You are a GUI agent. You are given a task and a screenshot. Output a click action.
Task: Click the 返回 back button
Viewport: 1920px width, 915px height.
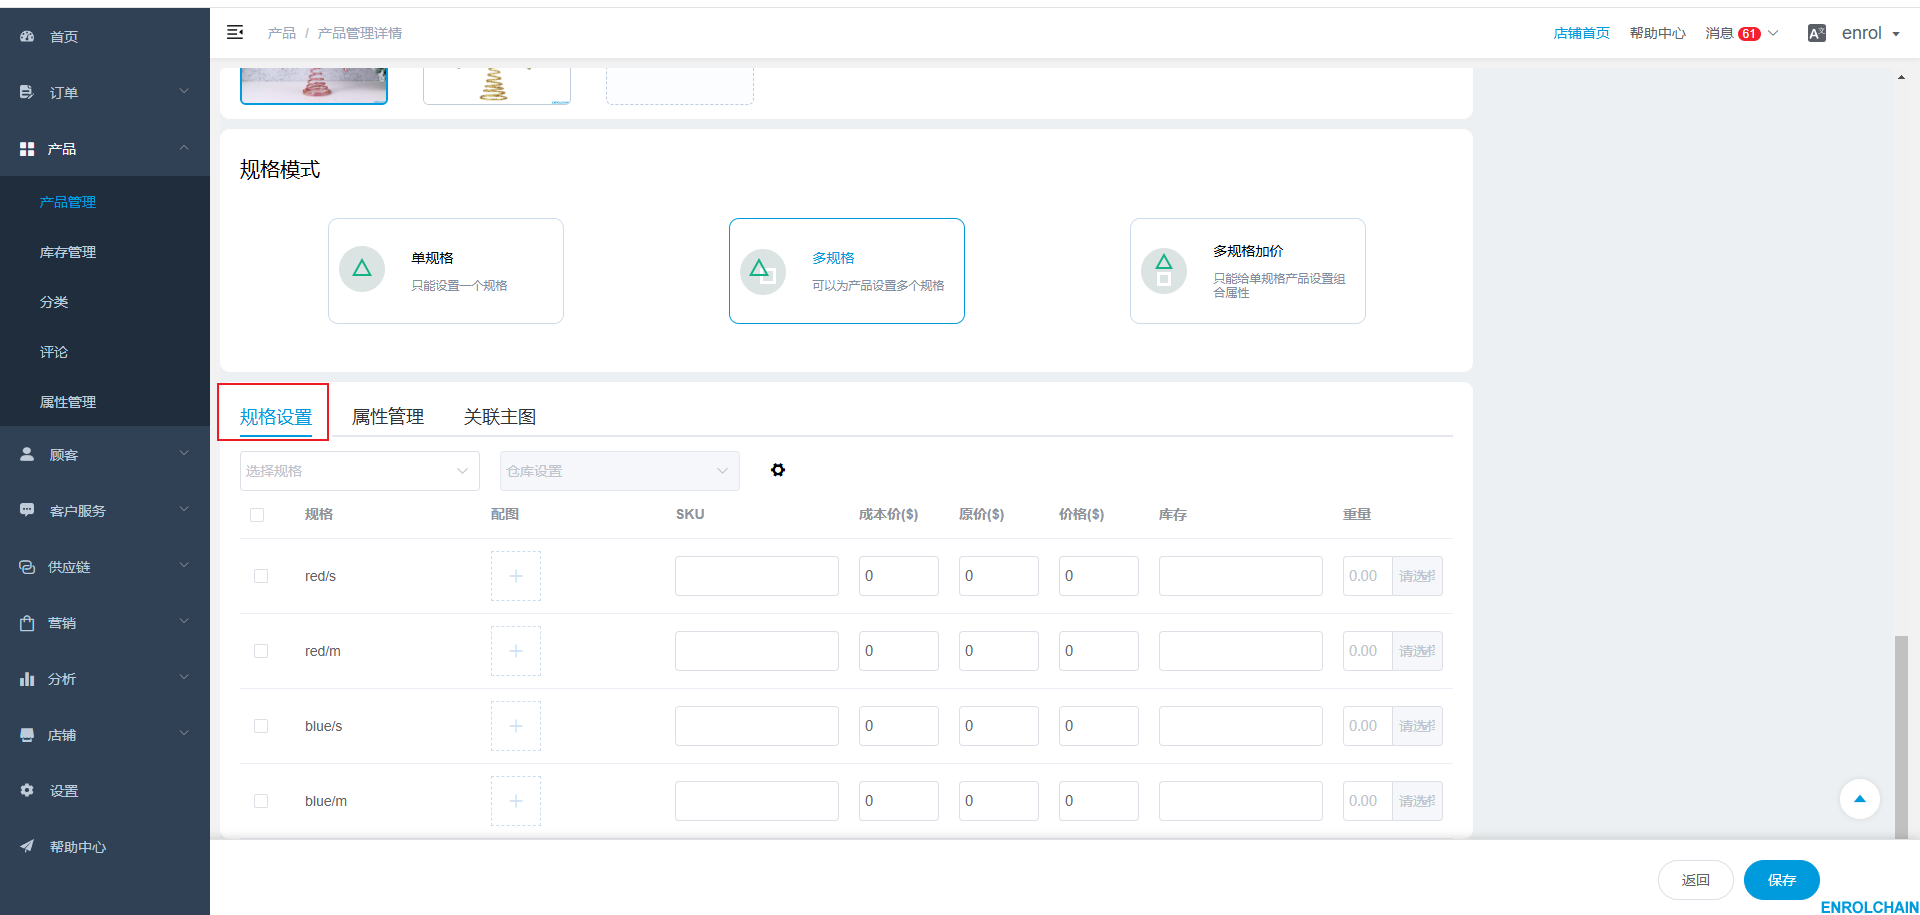pos(1696,880)
